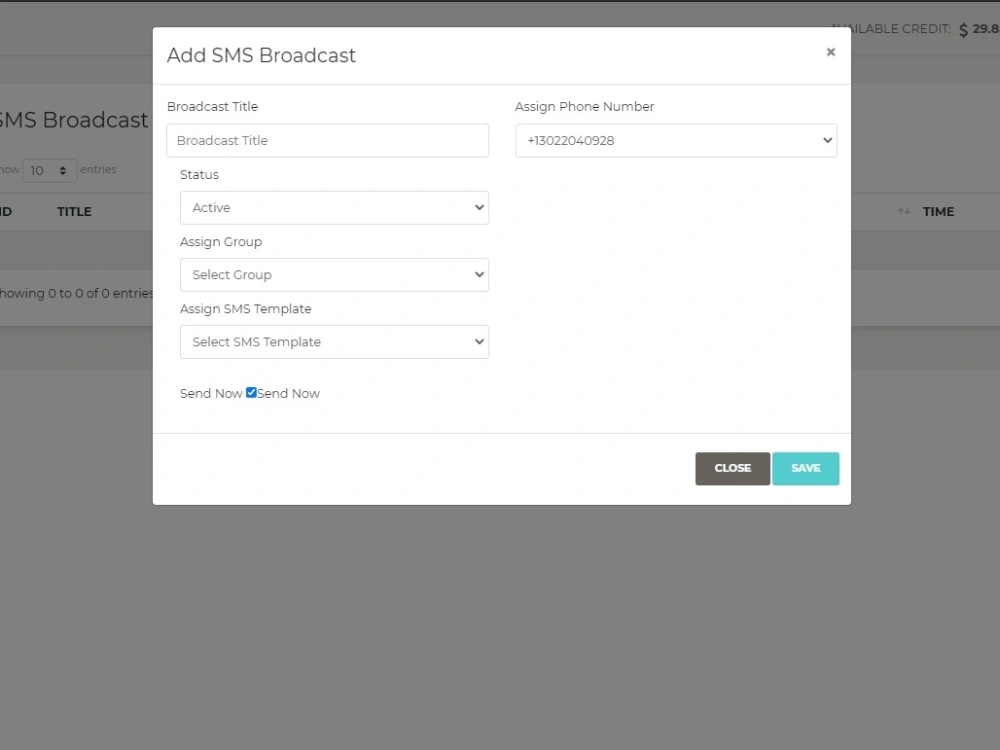Click the Add SMS Broadcast dialog title
This screenshot has height=750, width=1000.
coord(261,55)
